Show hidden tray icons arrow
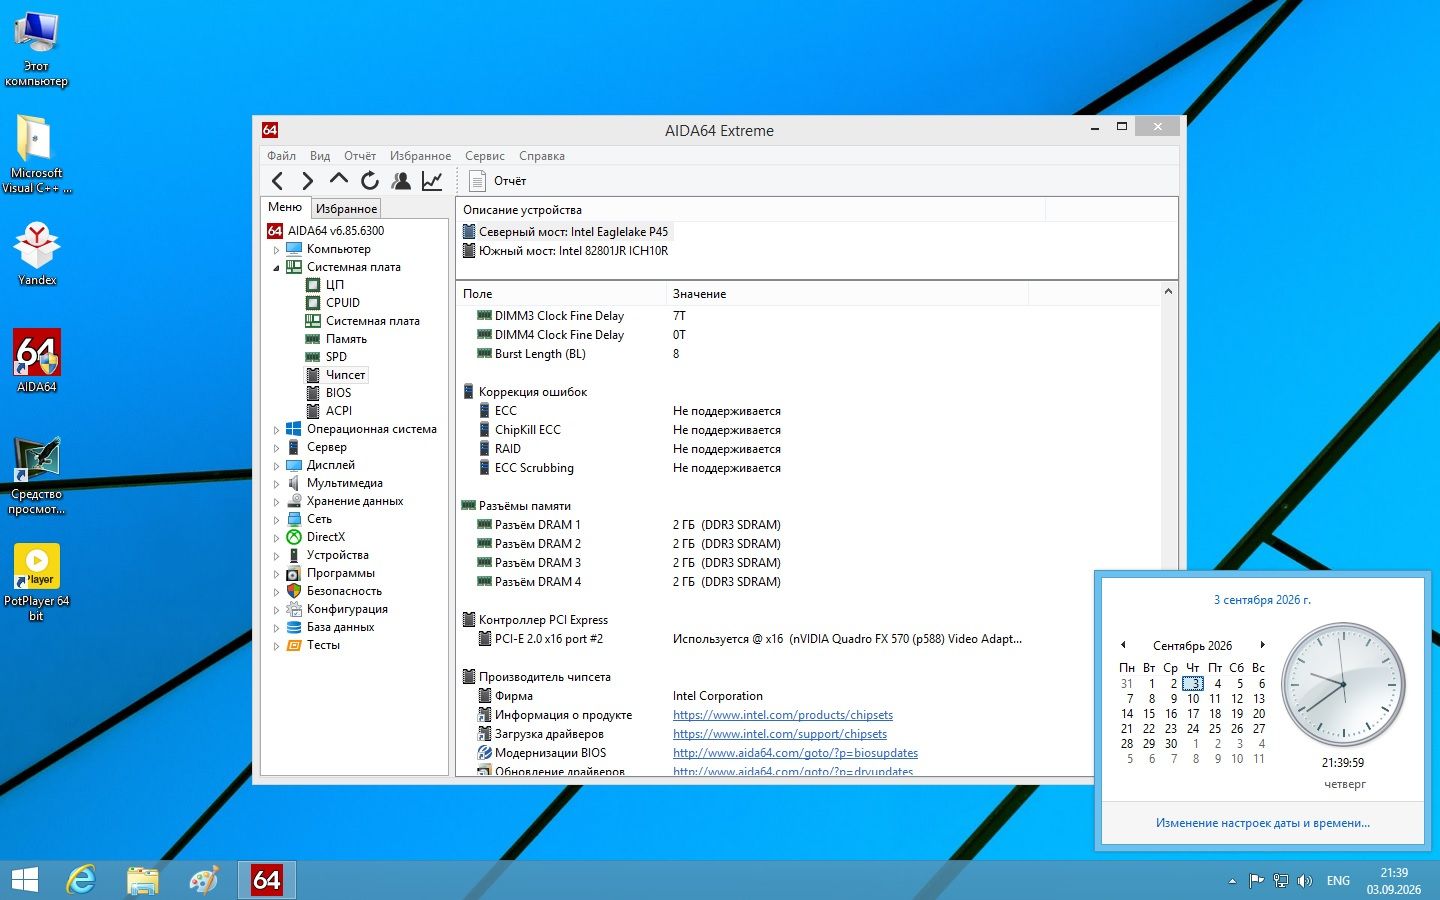 1232,881
